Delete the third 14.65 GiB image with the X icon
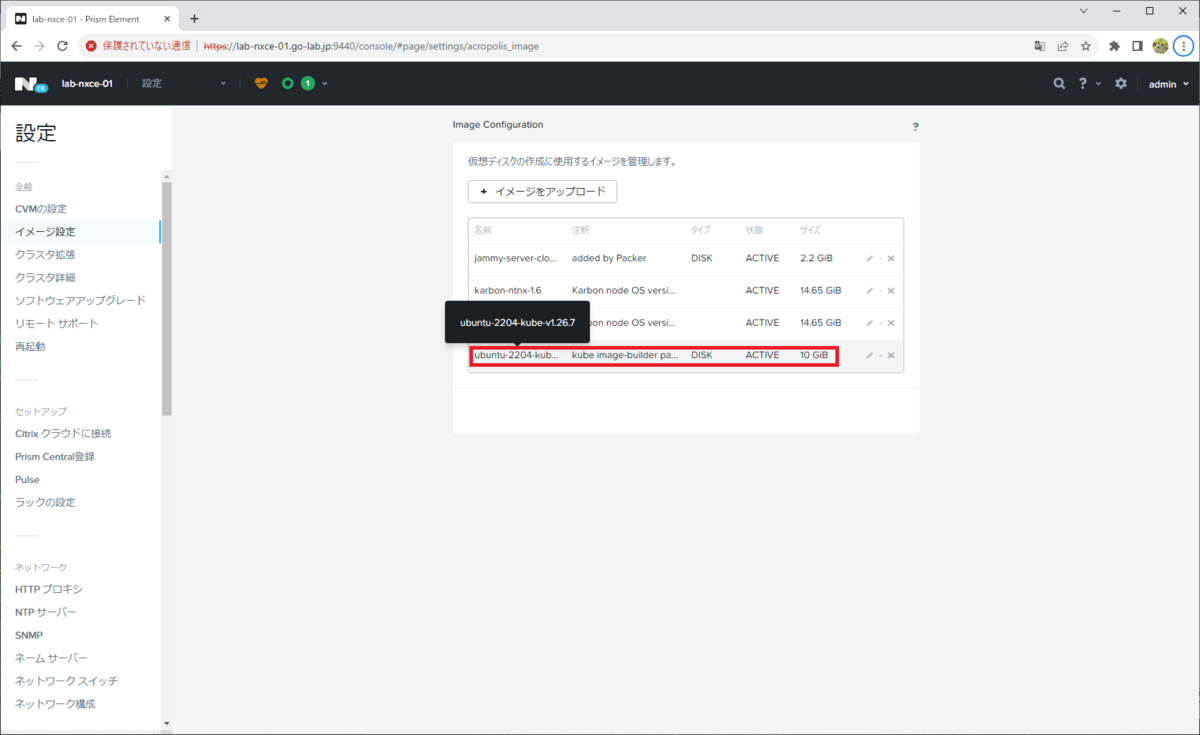Image resolution: width=1200 pixels, height=735 pixels. pyautogui.click(x=891, y=323)
